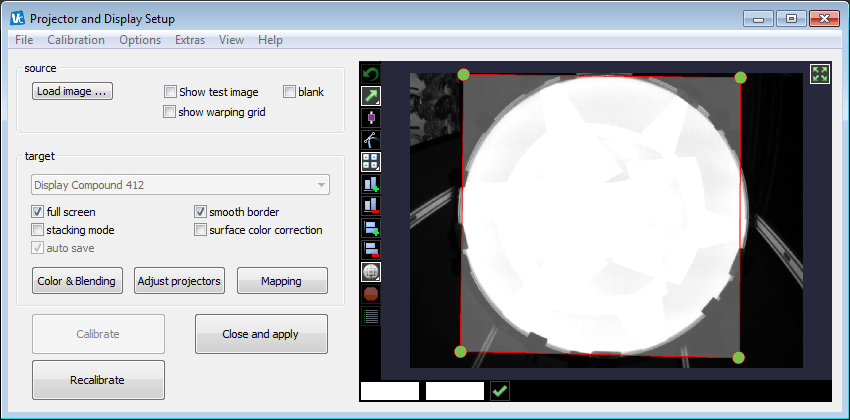The height and width of the screenshot is (420, 850).
Task: Open the Display Compound 412 dropdown
Action: tap(181, 185)
